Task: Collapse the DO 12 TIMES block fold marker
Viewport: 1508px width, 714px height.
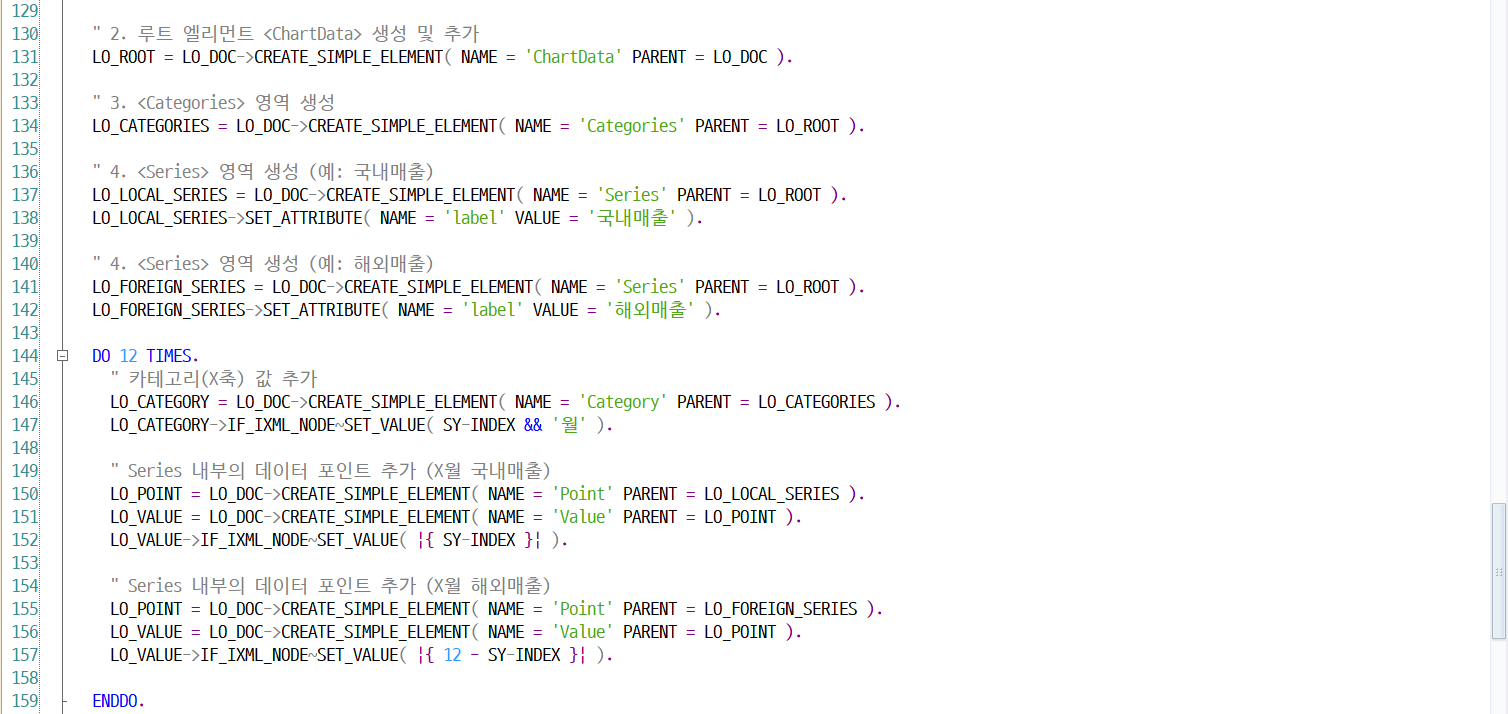Action: tap(63, 356)
